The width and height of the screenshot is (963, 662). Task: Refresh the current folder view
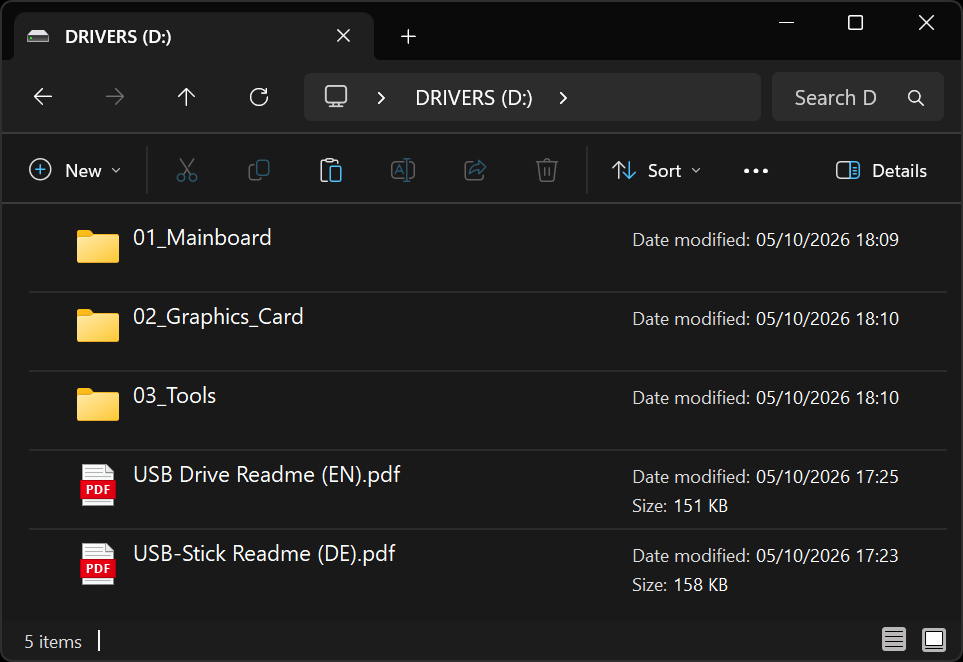(259, 96)
